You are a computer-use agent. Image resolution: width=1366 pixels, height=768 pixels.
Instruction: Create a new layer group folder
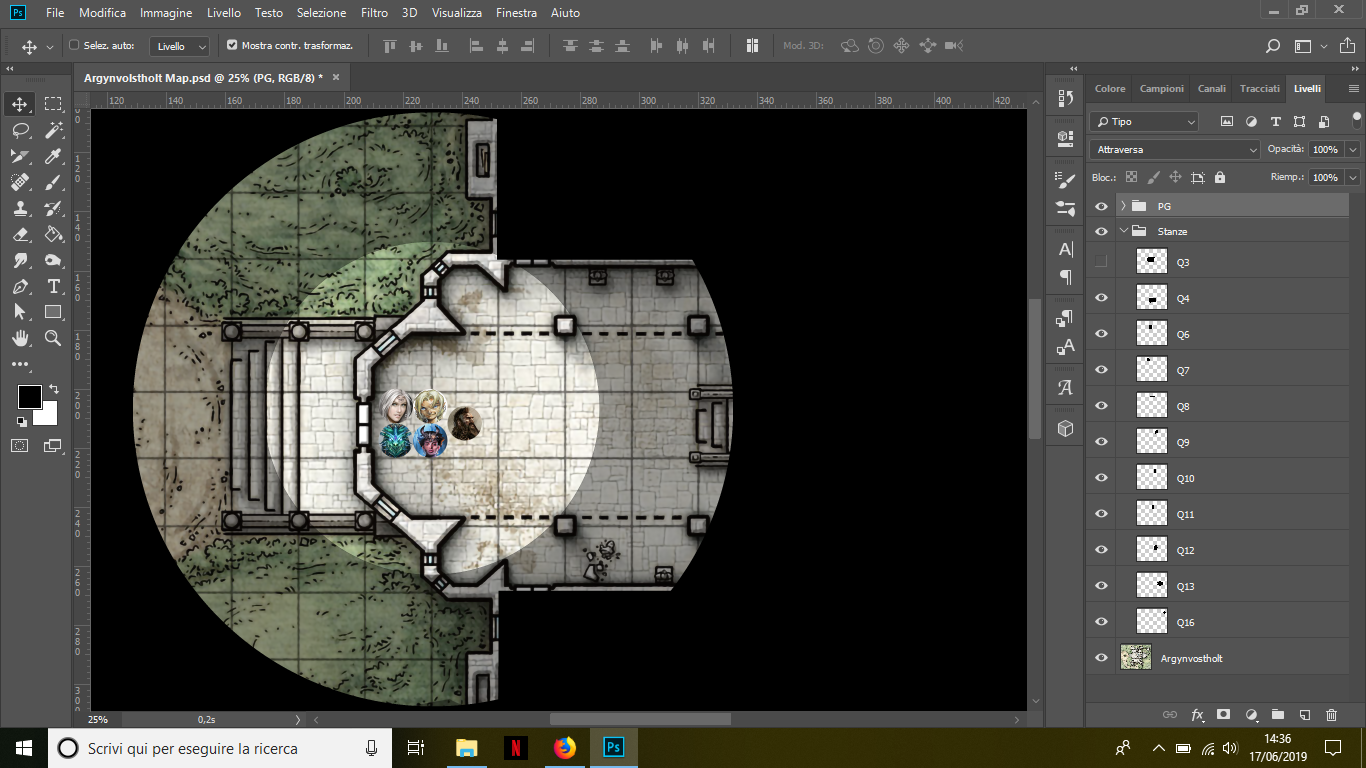(1277, 715)
